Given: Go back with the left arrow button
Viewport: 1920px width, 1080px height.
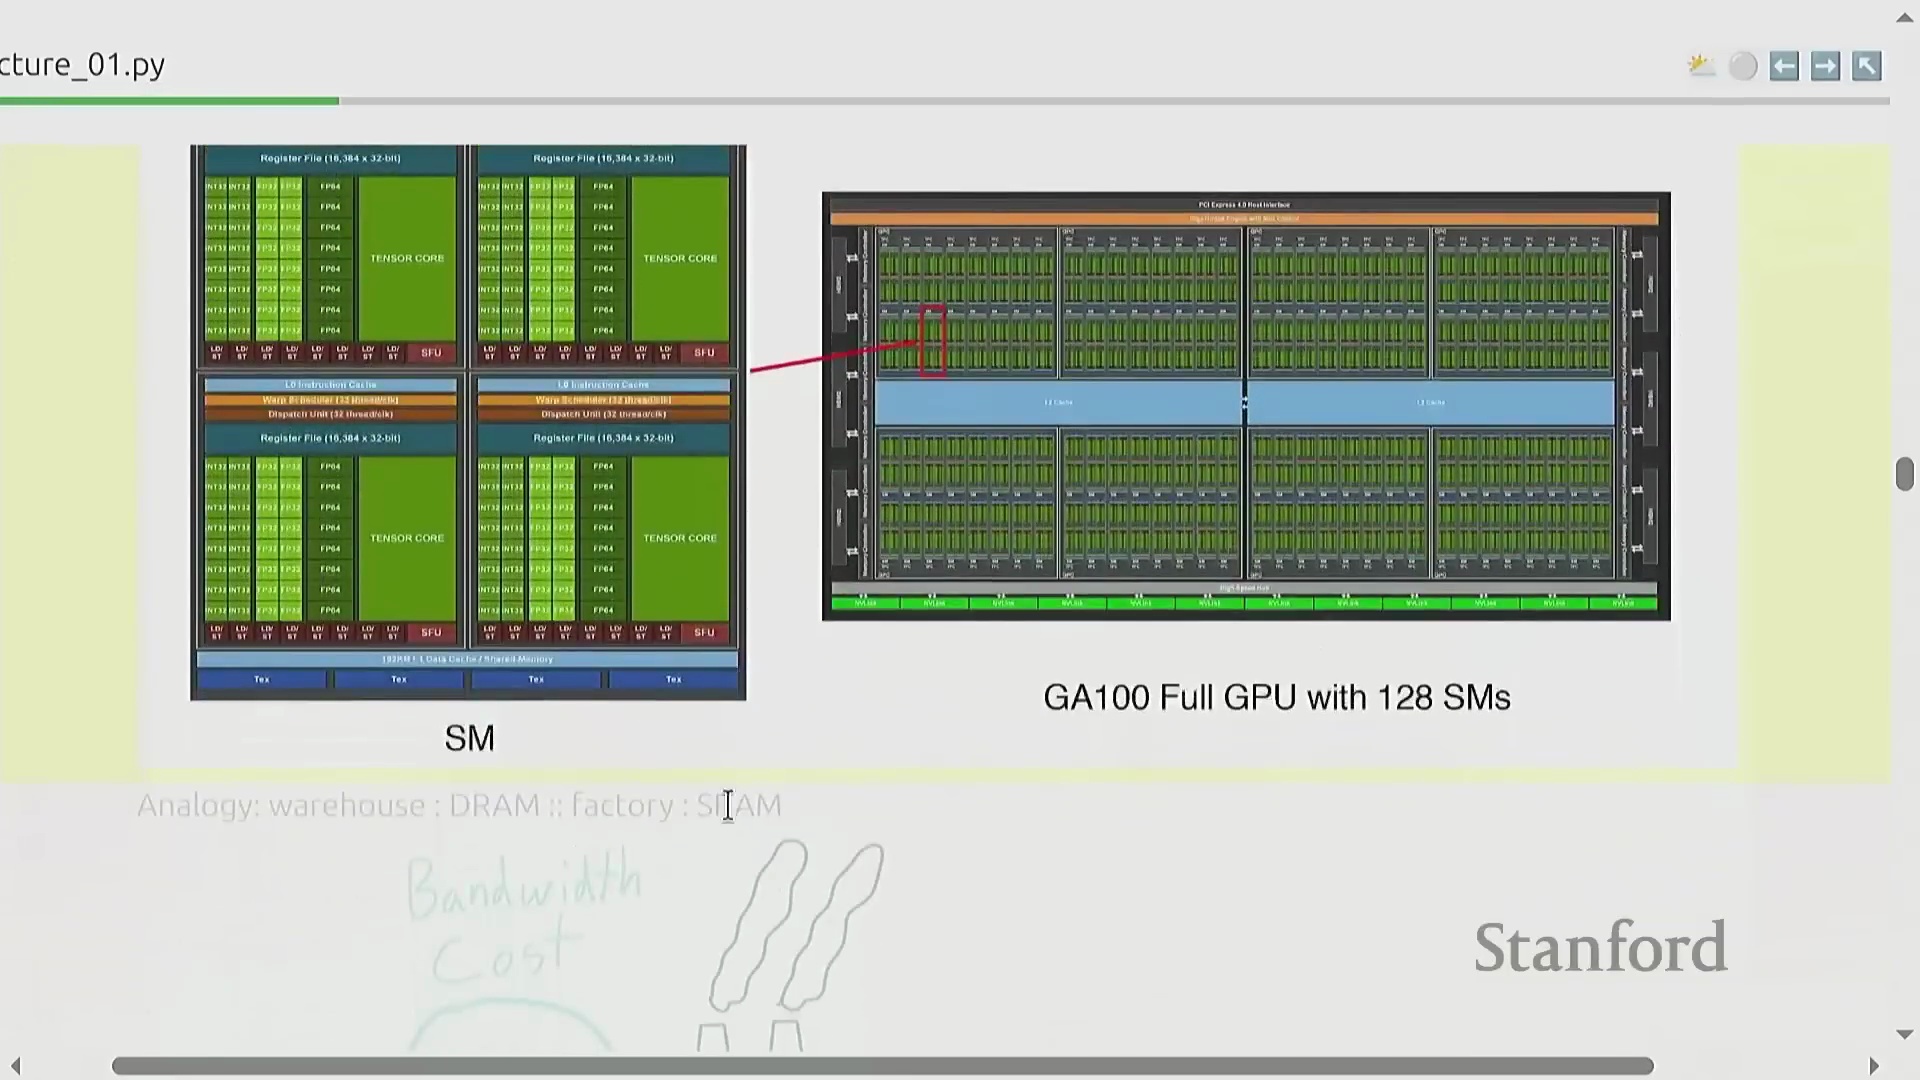Looking at the screenshot, I should [x=1784, y=66].
